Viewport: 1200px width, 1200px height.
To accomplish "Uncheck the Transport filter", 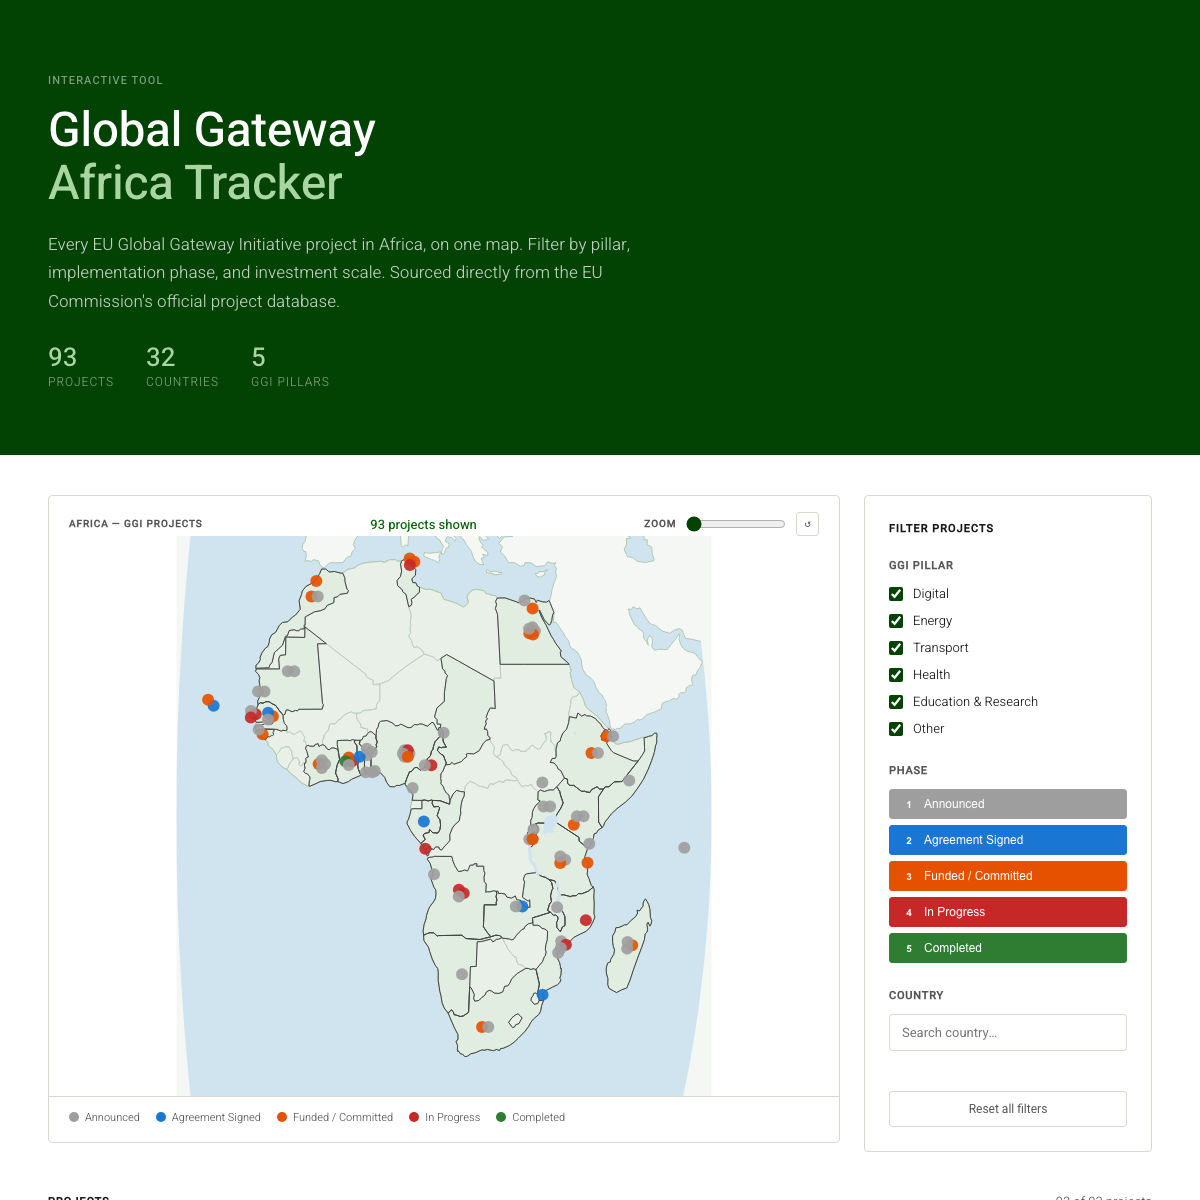I will 895,647.
